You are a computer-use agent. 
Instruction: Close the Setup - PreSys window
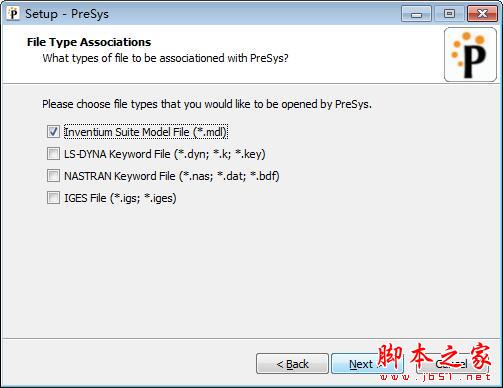coord(482,14)
